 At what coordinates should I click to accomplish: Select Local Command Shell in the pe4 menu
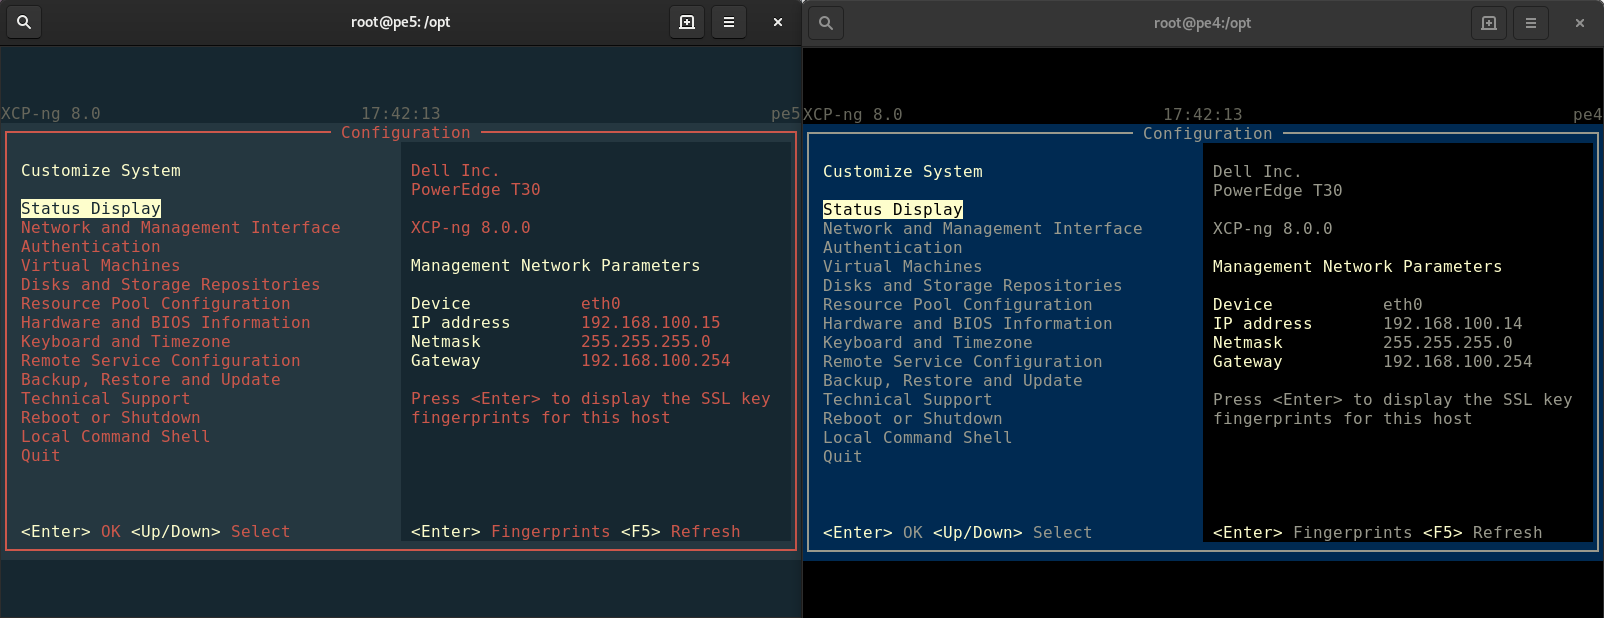pos(918,437)
